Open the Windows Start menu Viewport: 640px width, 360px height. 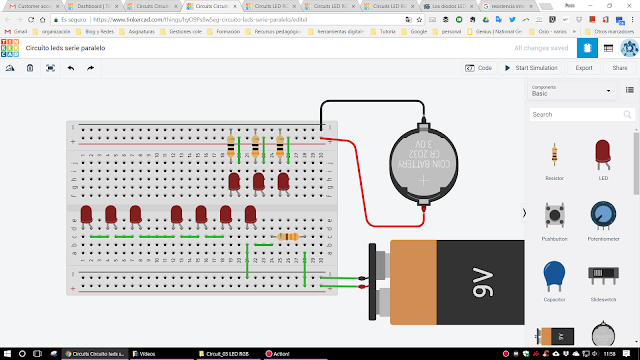pos(7,354)
